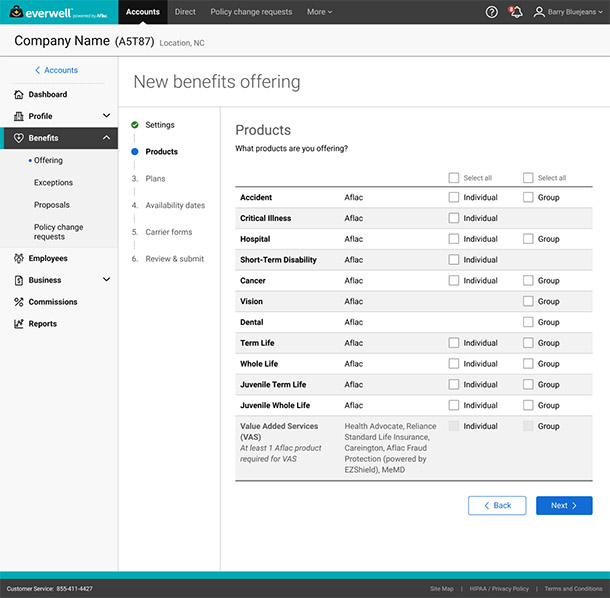Go to Availability dates wizard step
The image size is (610, 598).
pyautogui.click(x=175, y=205)
